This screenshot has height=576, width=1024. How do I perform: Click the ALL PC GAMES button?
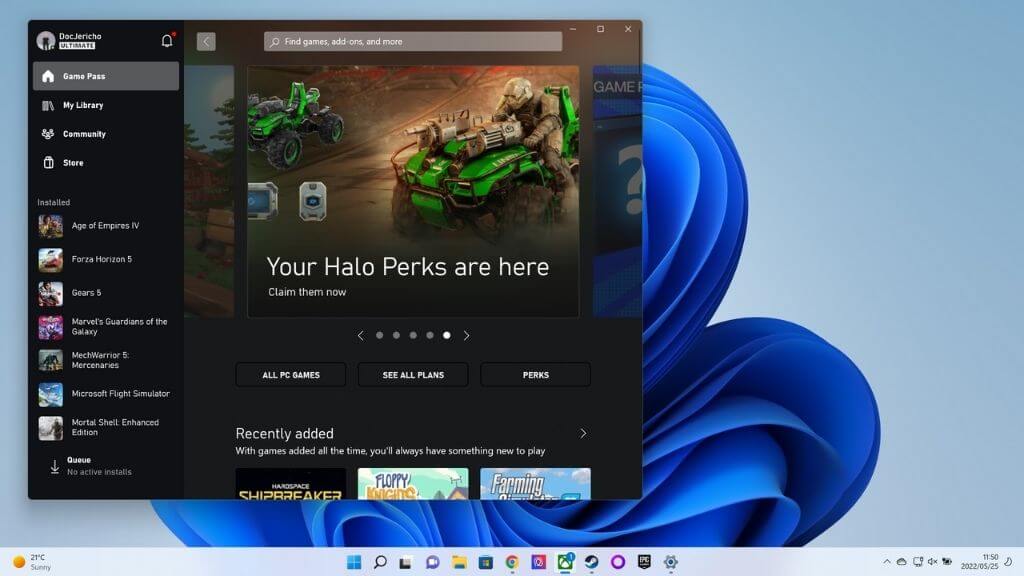[291, 375]
